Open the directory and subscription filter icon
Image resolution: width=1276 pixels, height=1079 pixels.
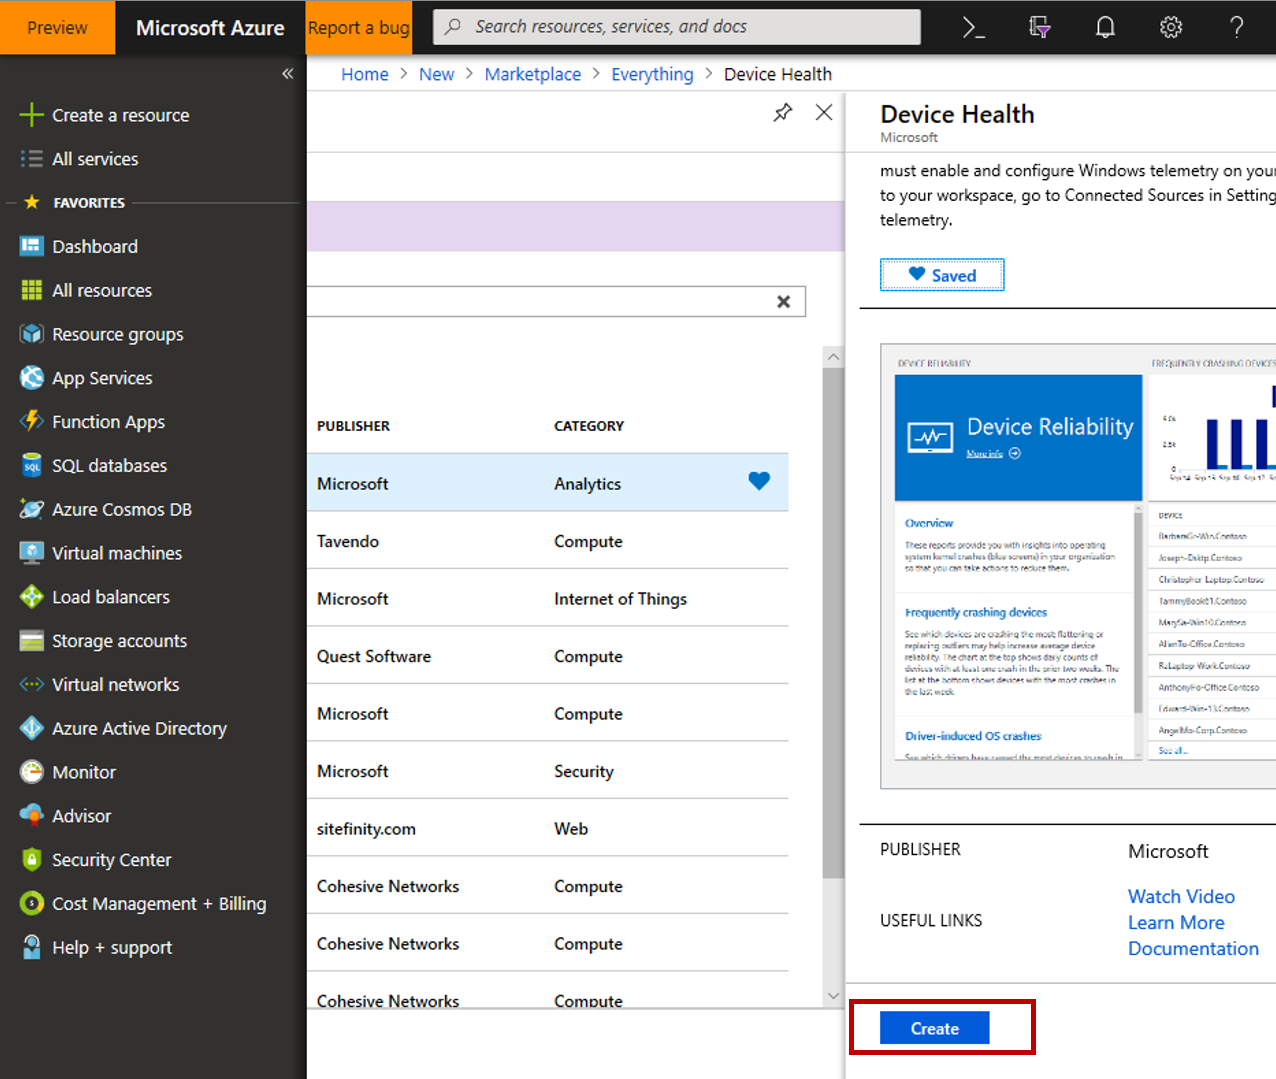point(1039,28)
